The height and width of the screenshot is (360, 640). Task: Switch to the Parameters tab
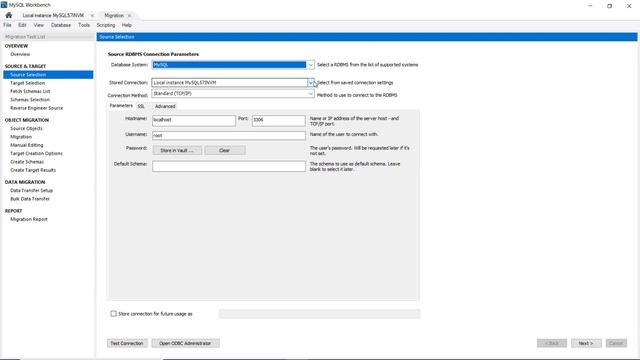[x=121, y=106]
